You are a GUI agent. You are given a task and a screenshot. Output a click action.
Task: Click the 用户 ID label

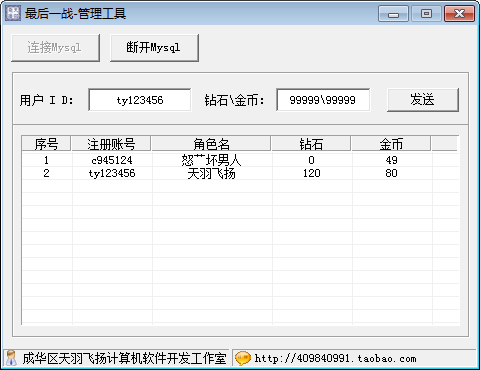tap(47, 100)
